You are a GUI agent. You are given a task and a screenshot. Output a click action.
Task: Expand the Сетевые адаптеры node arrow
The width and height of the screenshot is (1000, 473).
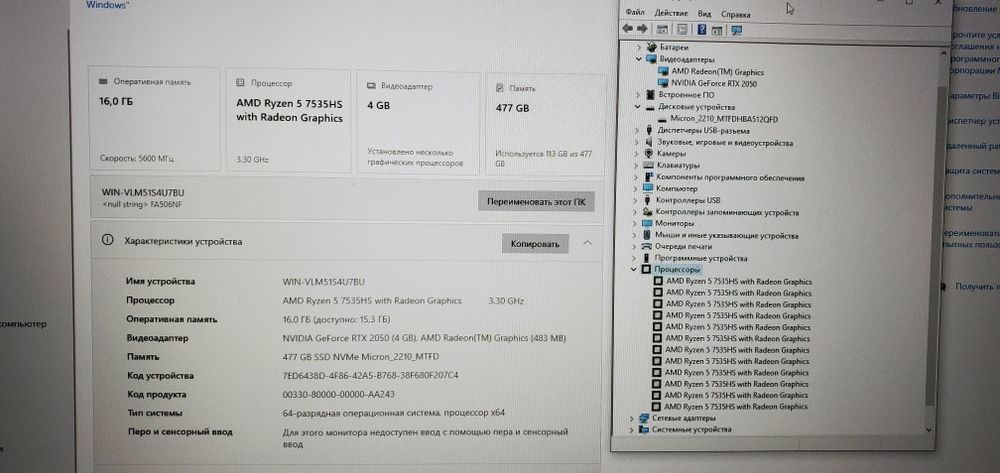(x=632, y=419)
